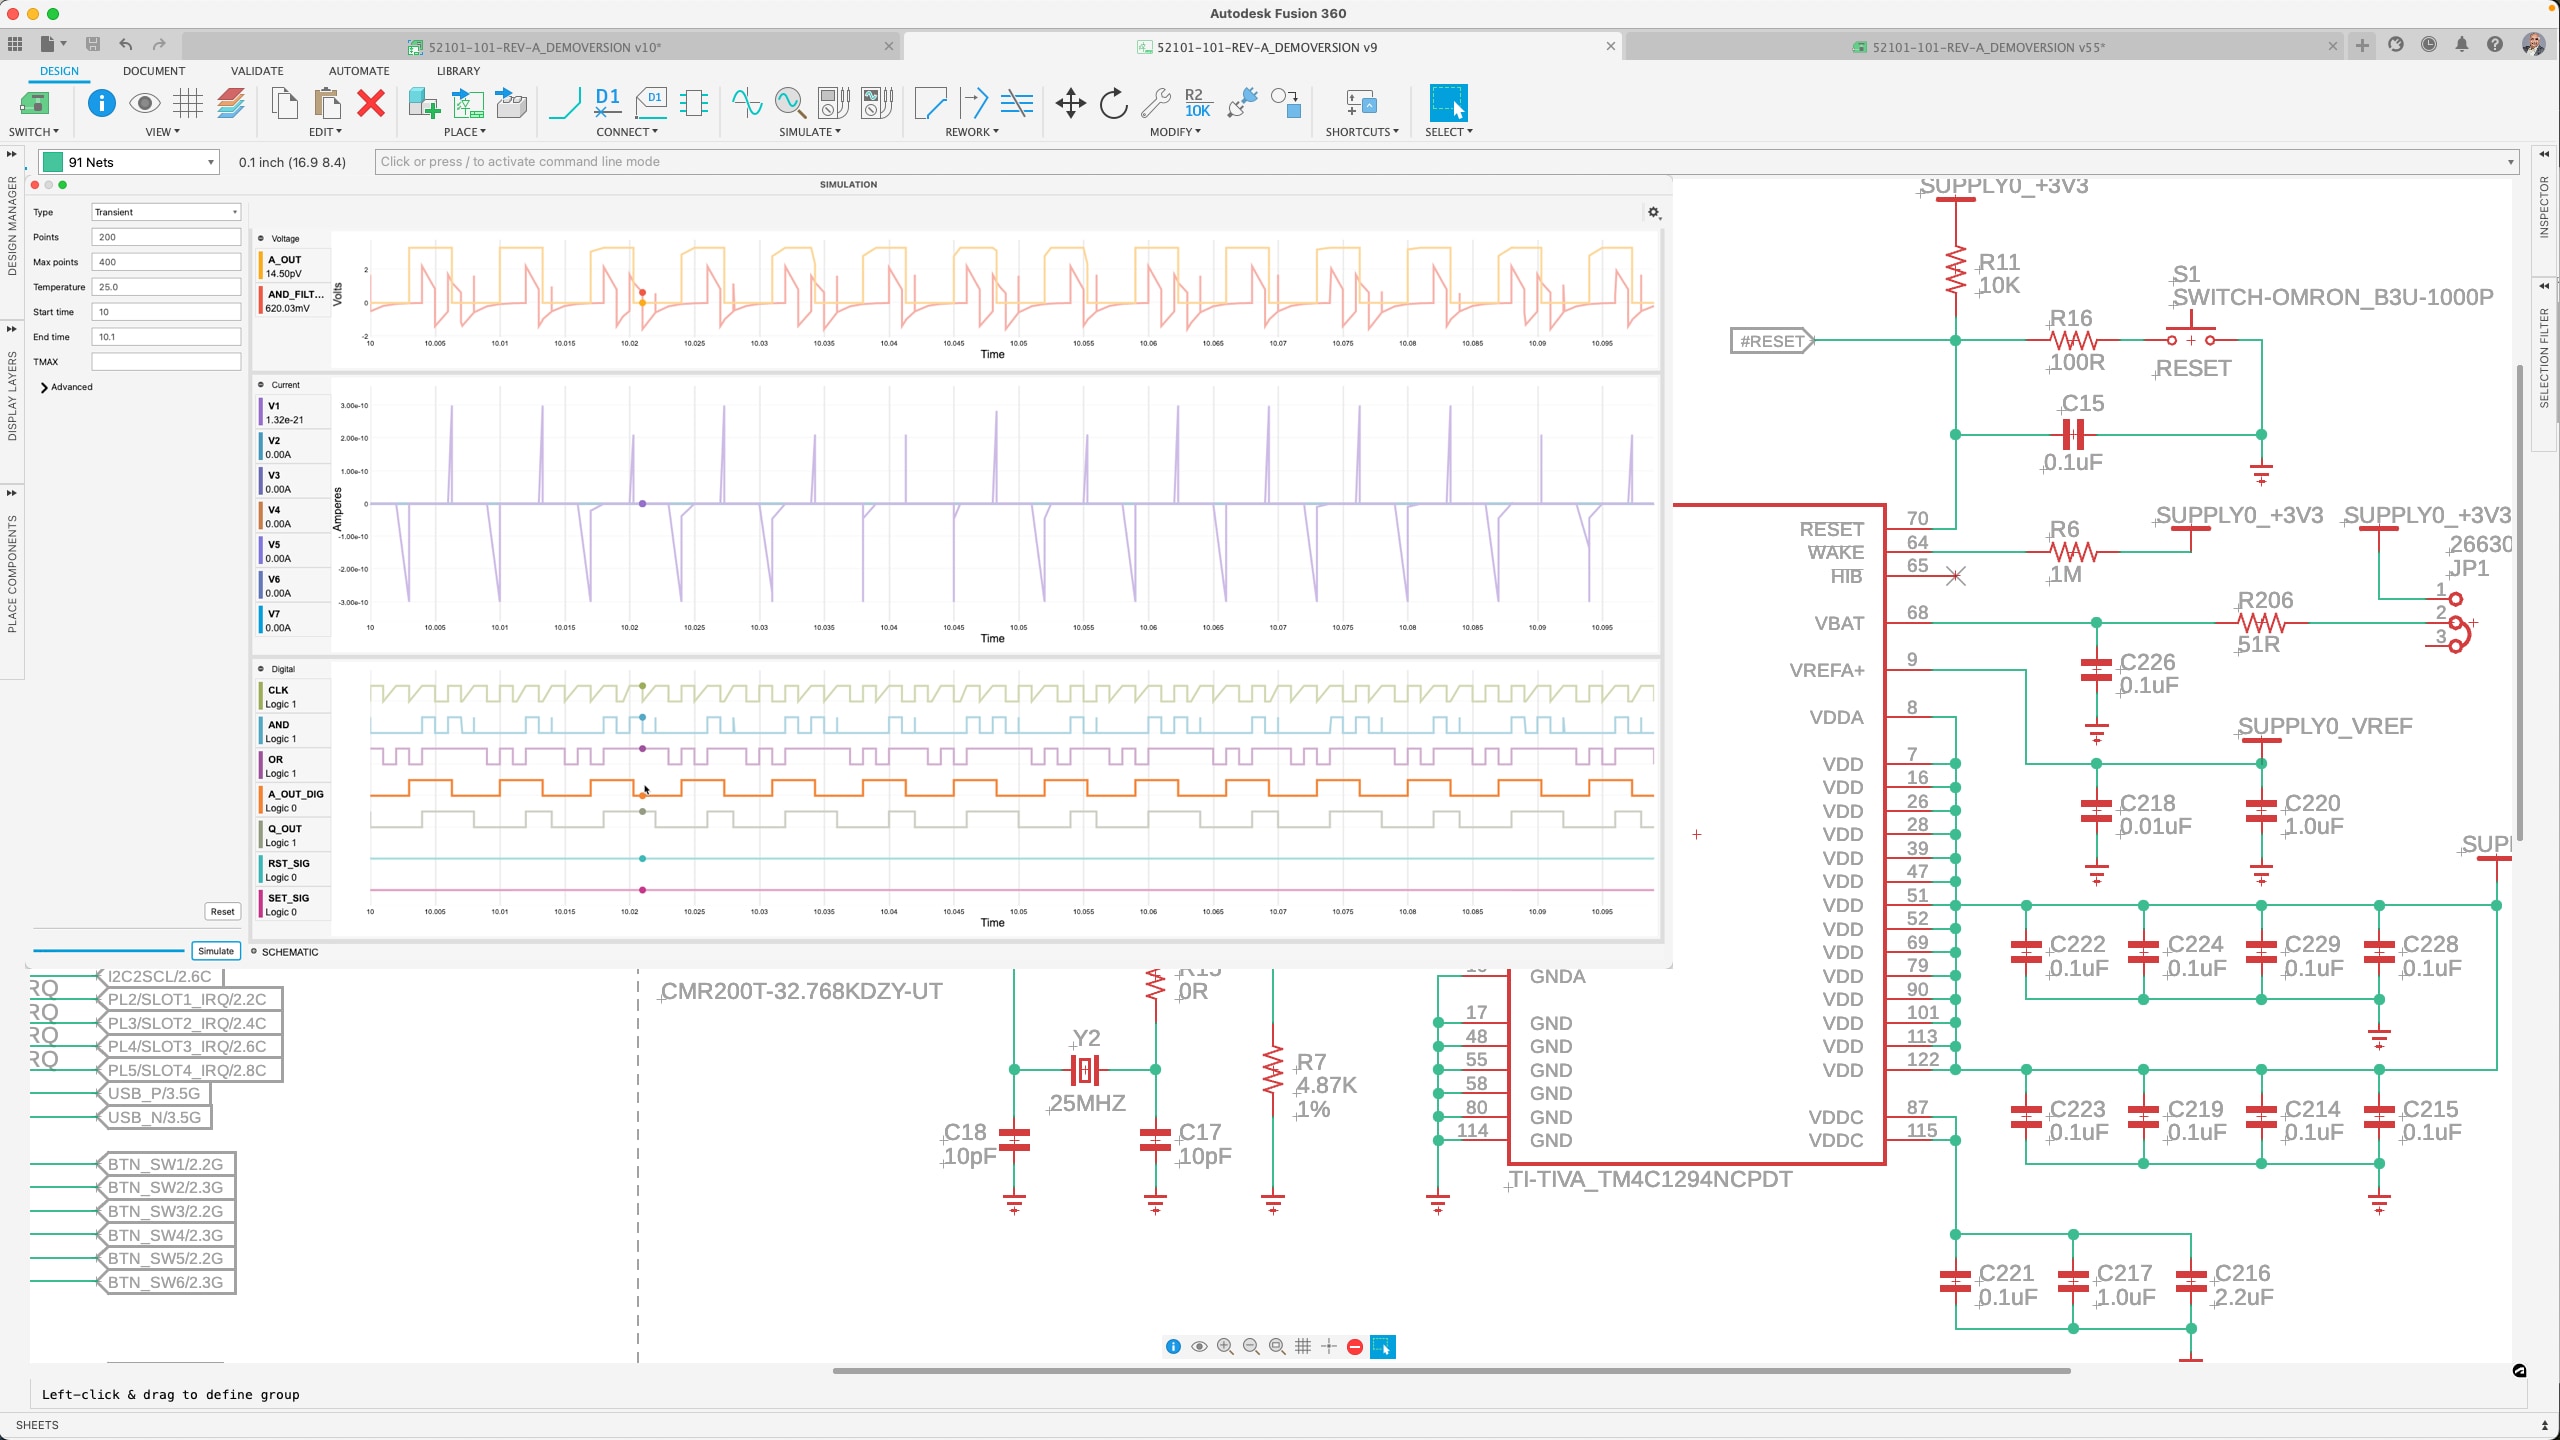Toggle the Voltage plot section indicator

261,238
